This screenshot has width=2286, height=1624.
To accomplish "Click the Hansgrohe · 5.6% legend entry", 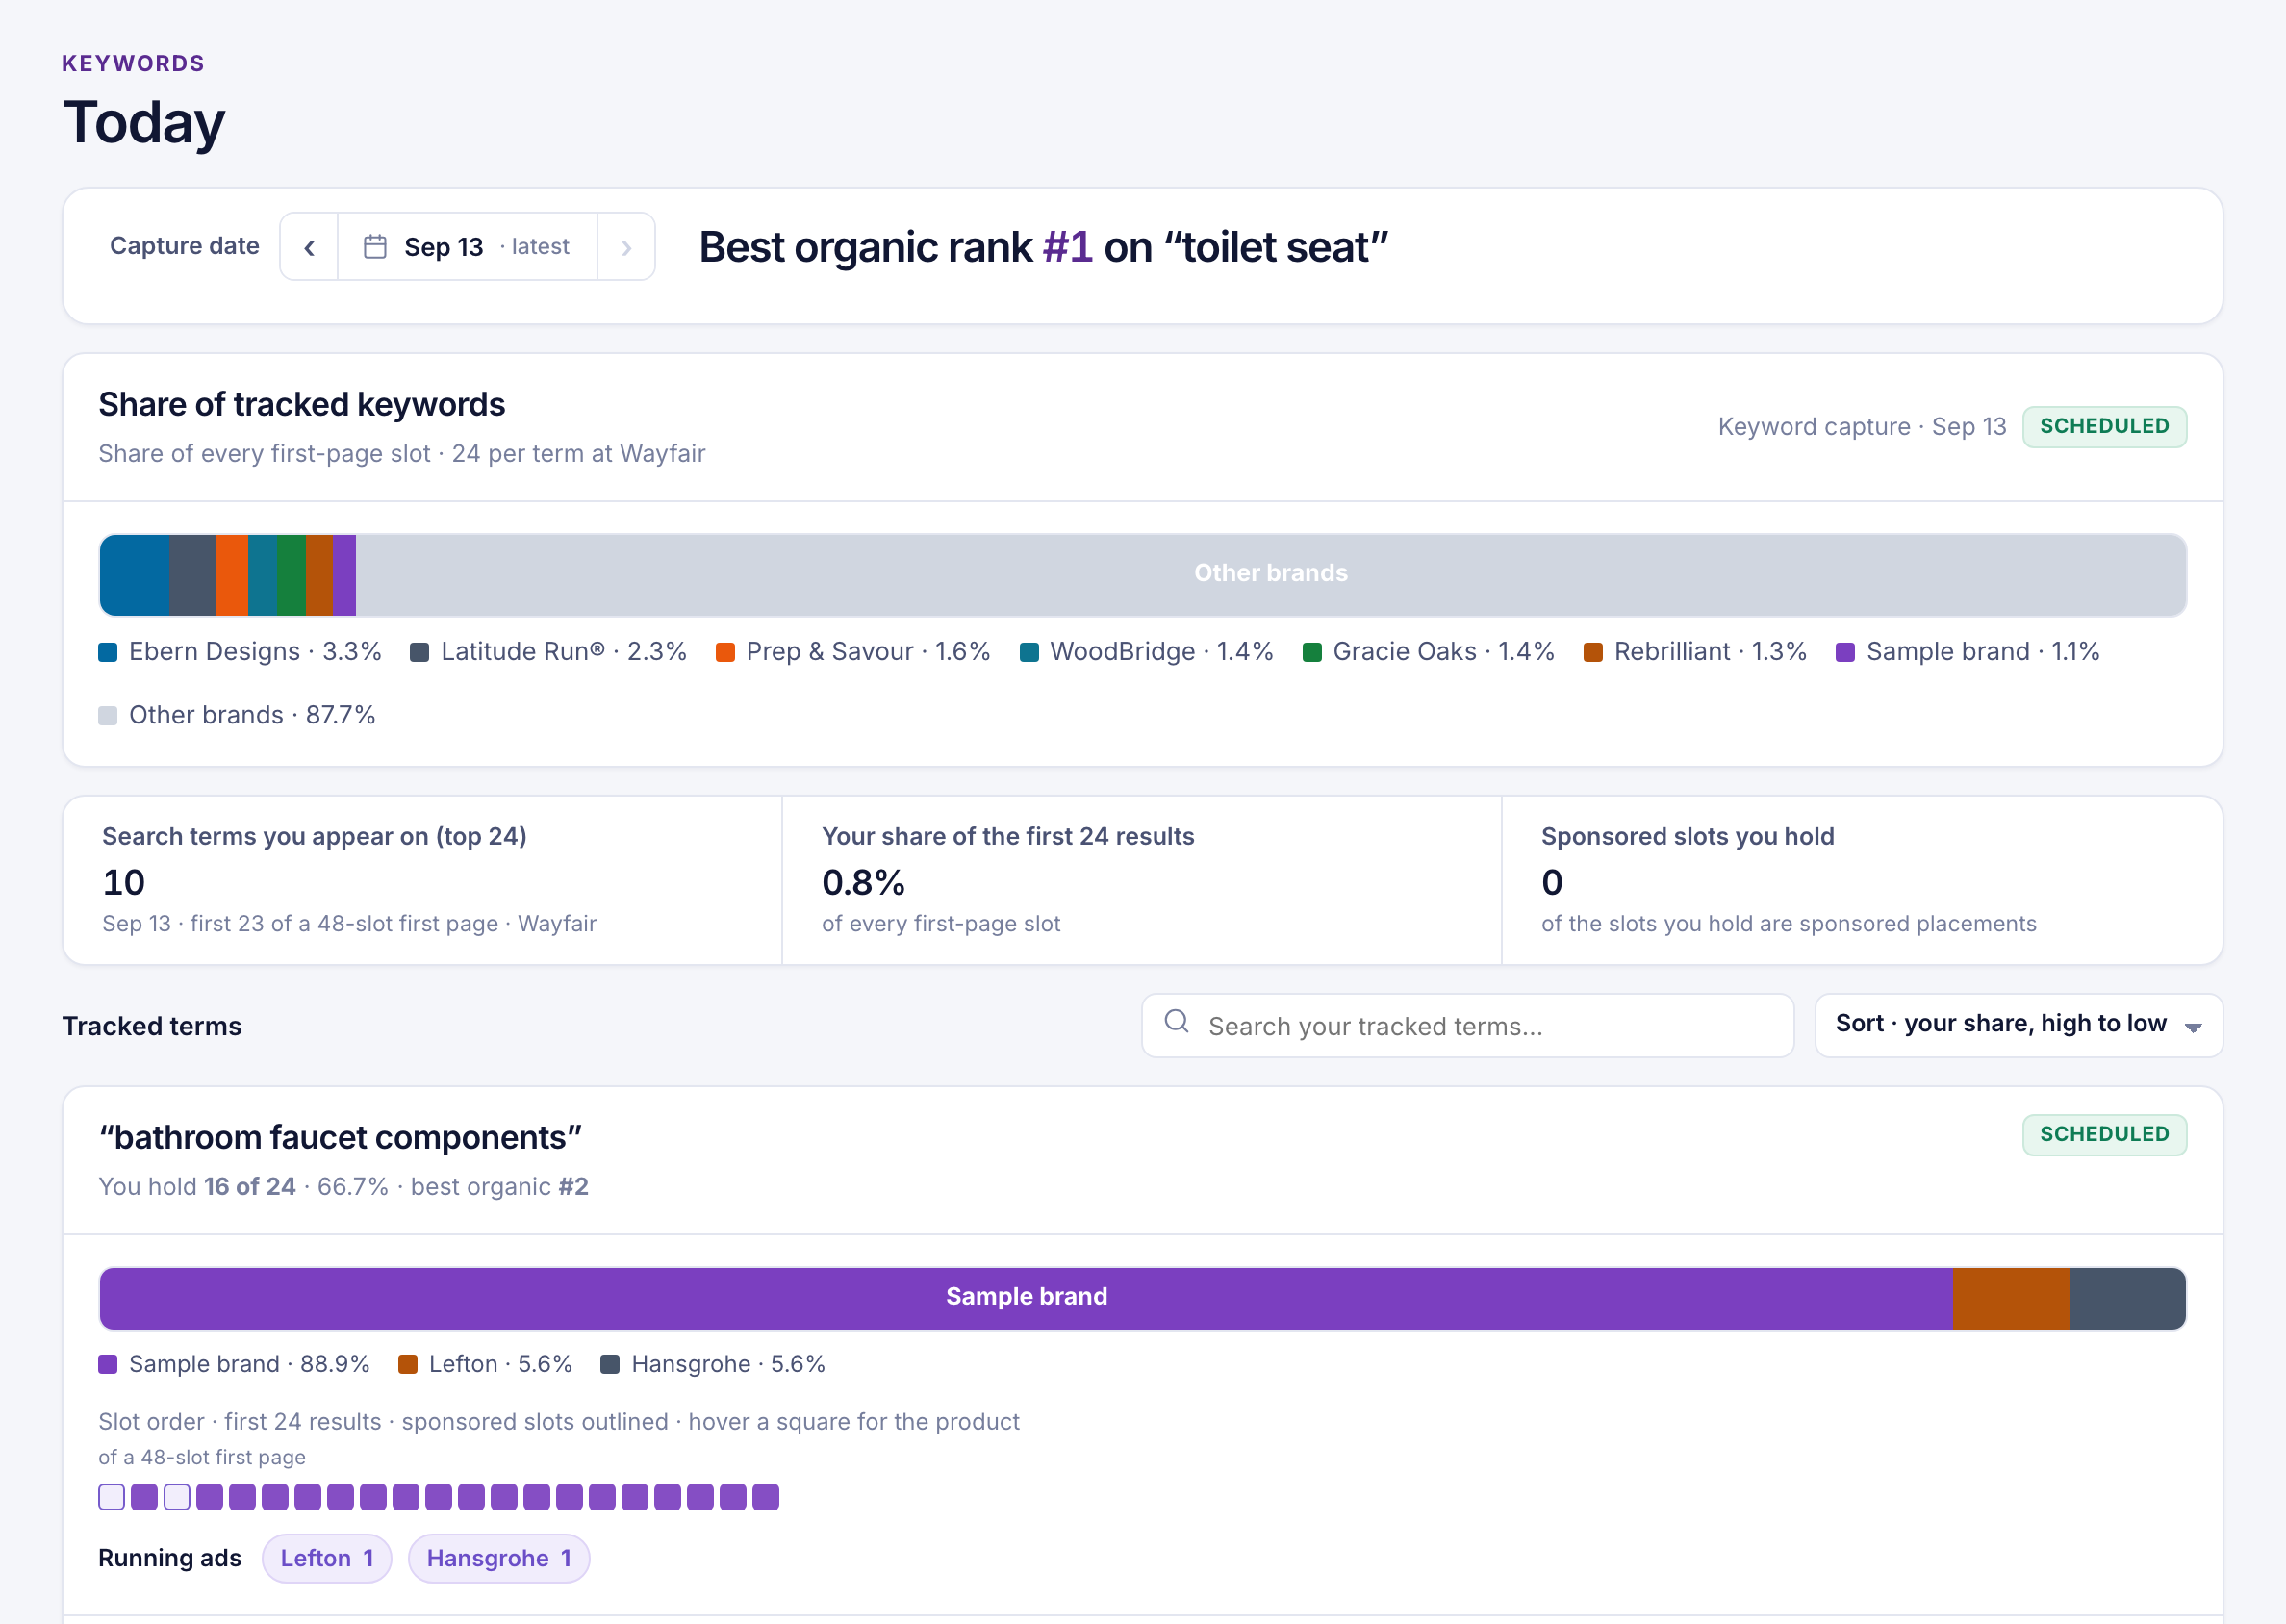I will click(713, 1365).
